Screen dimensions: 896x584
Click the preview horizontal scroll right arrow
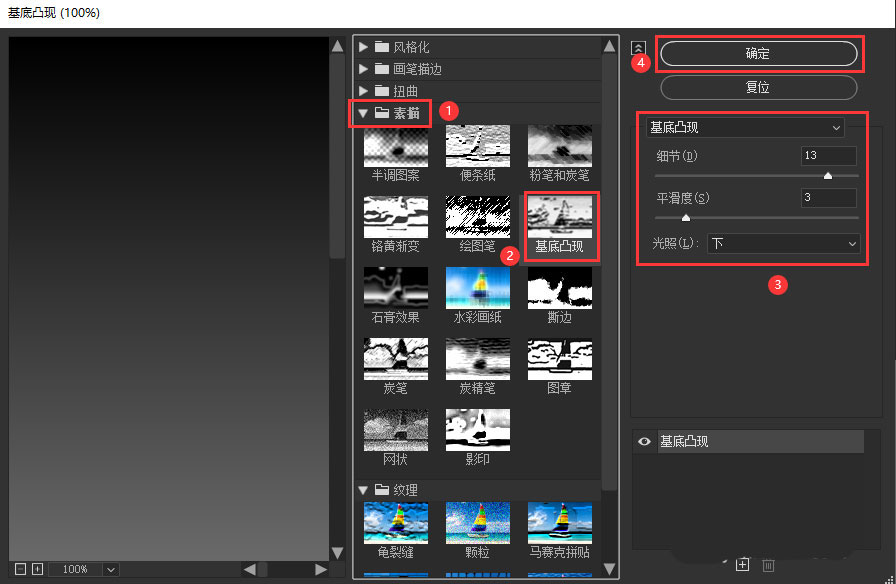(x=321, y=569)
